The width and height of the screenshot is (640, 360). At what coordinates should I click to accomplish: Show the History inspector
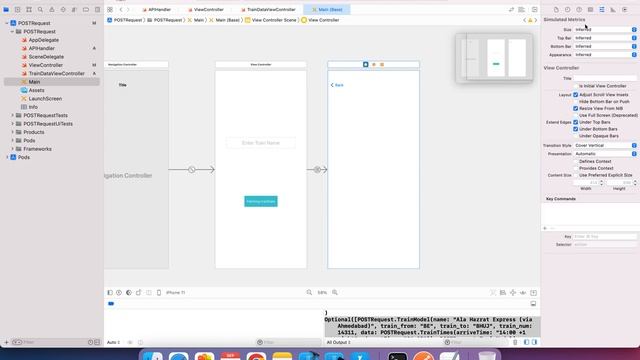click(568, 9)
